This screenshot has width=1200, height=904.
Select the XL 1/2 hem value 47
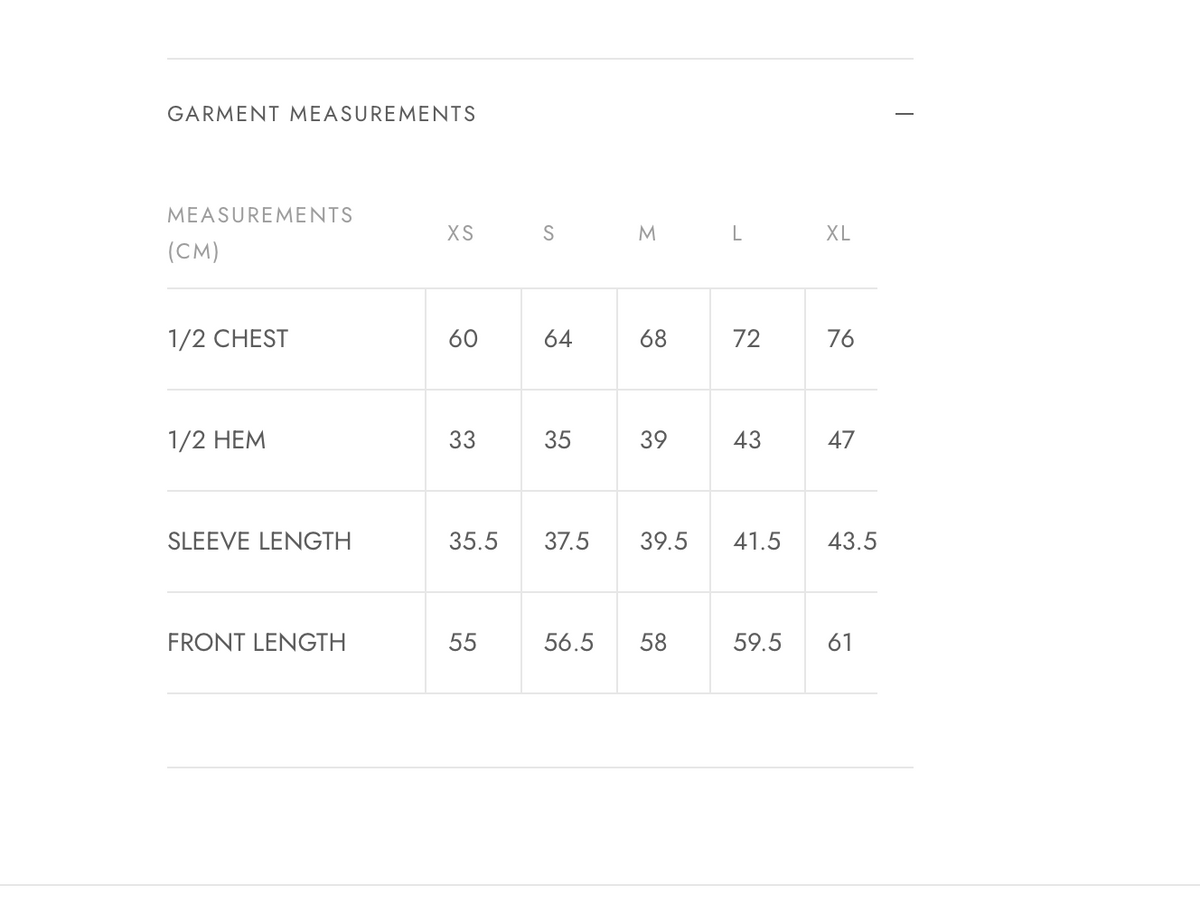click(x=841, y=440)
